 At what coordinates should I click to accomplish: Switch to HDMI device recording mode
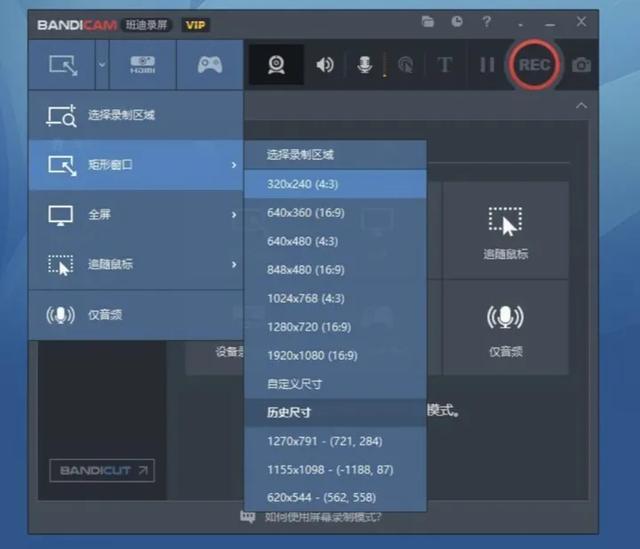142,65
